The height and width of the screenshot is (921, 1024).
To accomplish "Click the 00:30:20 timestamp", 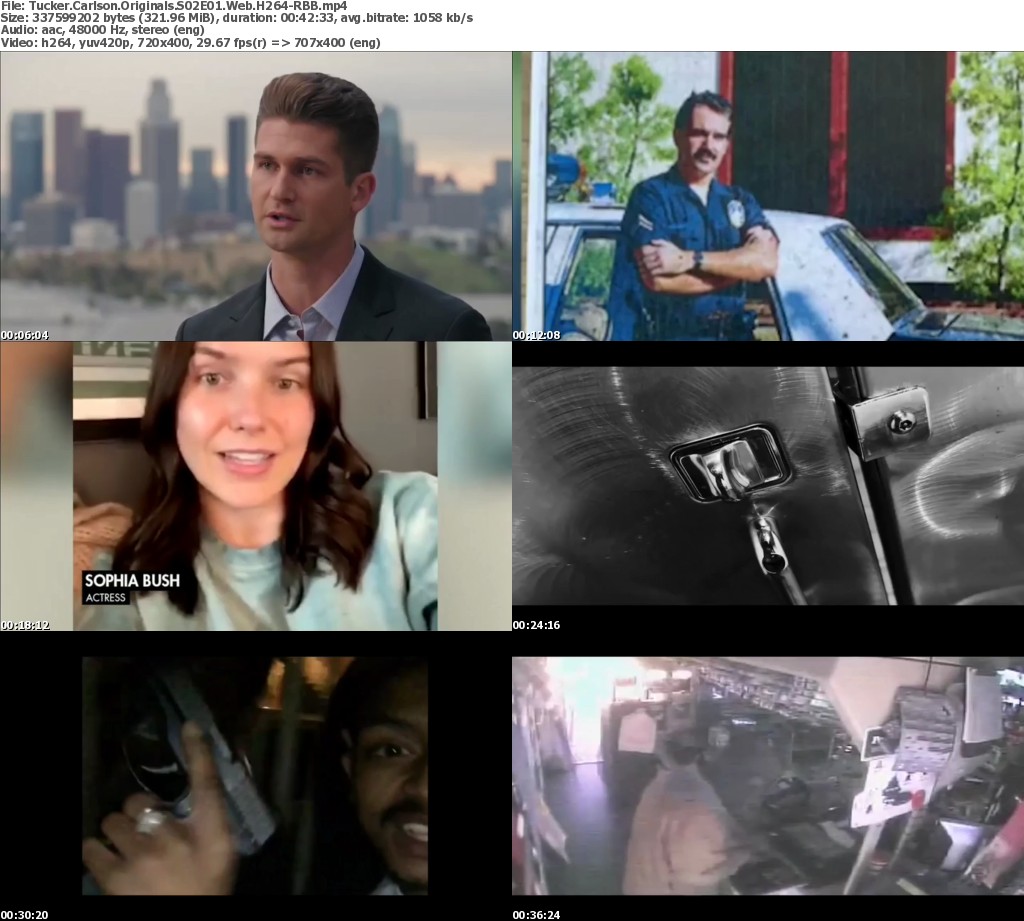I will pyautogui.click(x=24, y=915).
